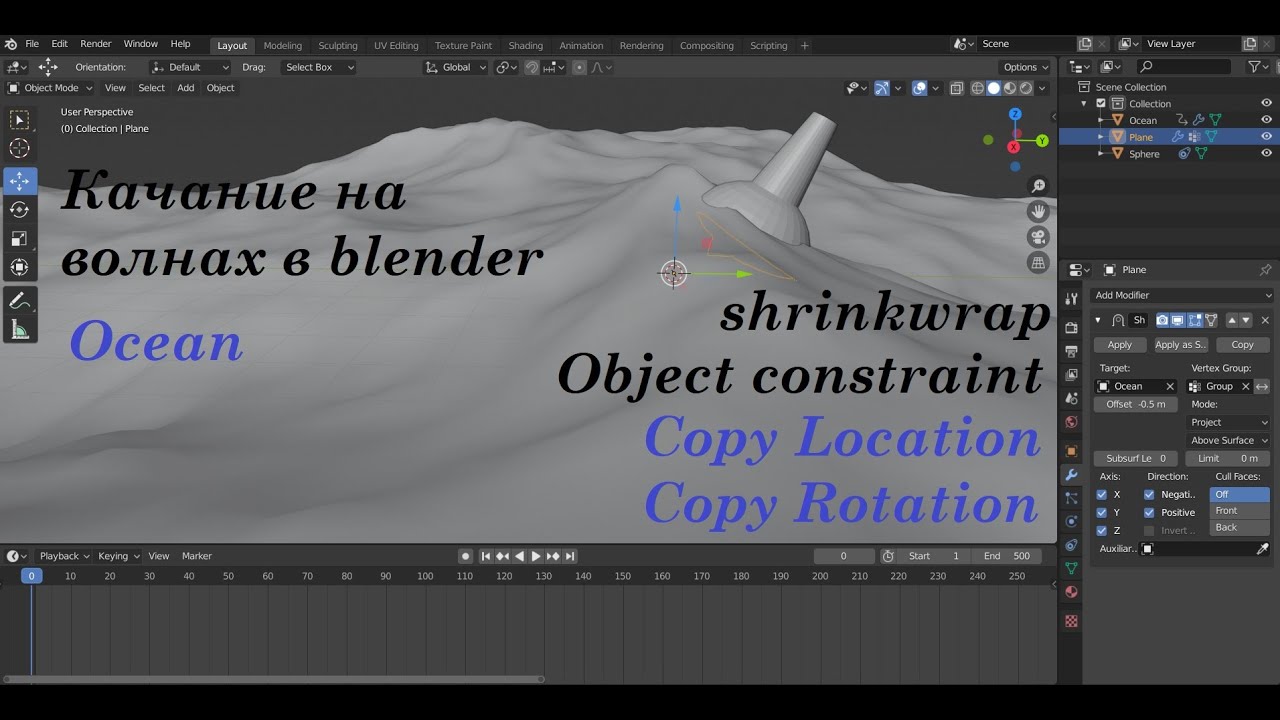Toggle Z axis checkbox
The width and height of the screenshot is (1280, 720).
point(1102,530)
